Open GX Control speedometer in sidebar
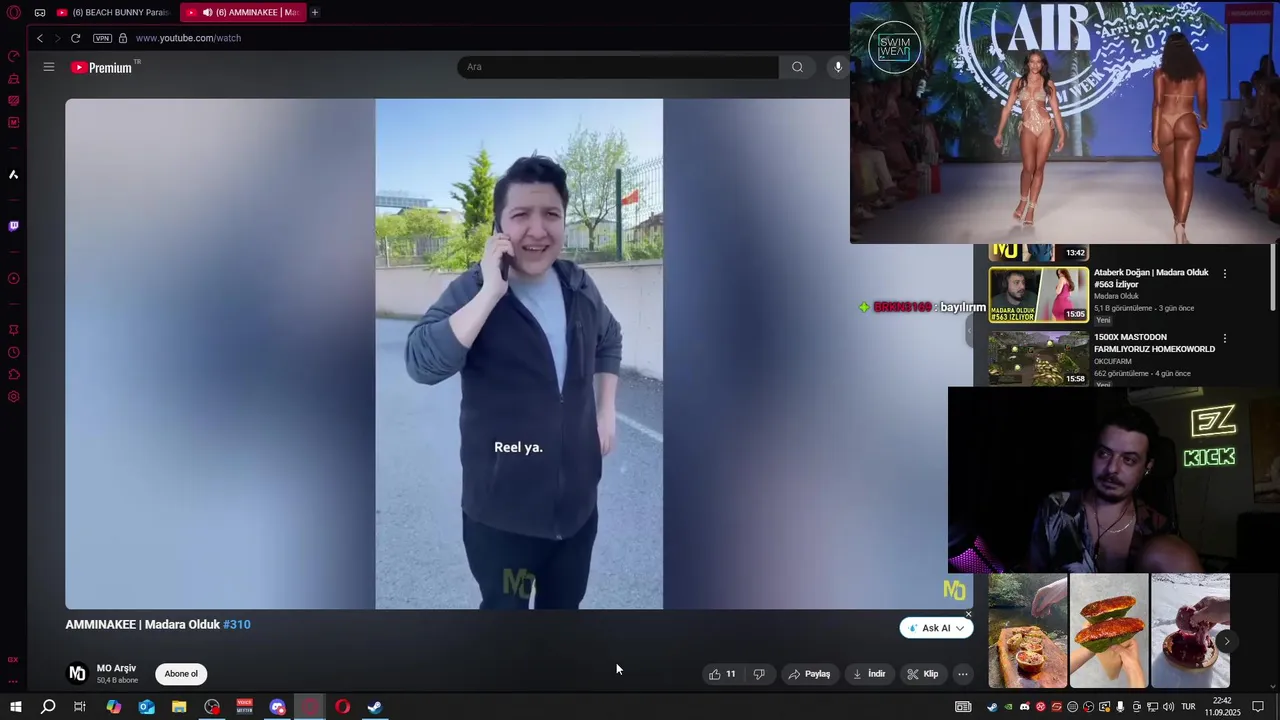The image size is (1280, 720). tap(14, 57)
